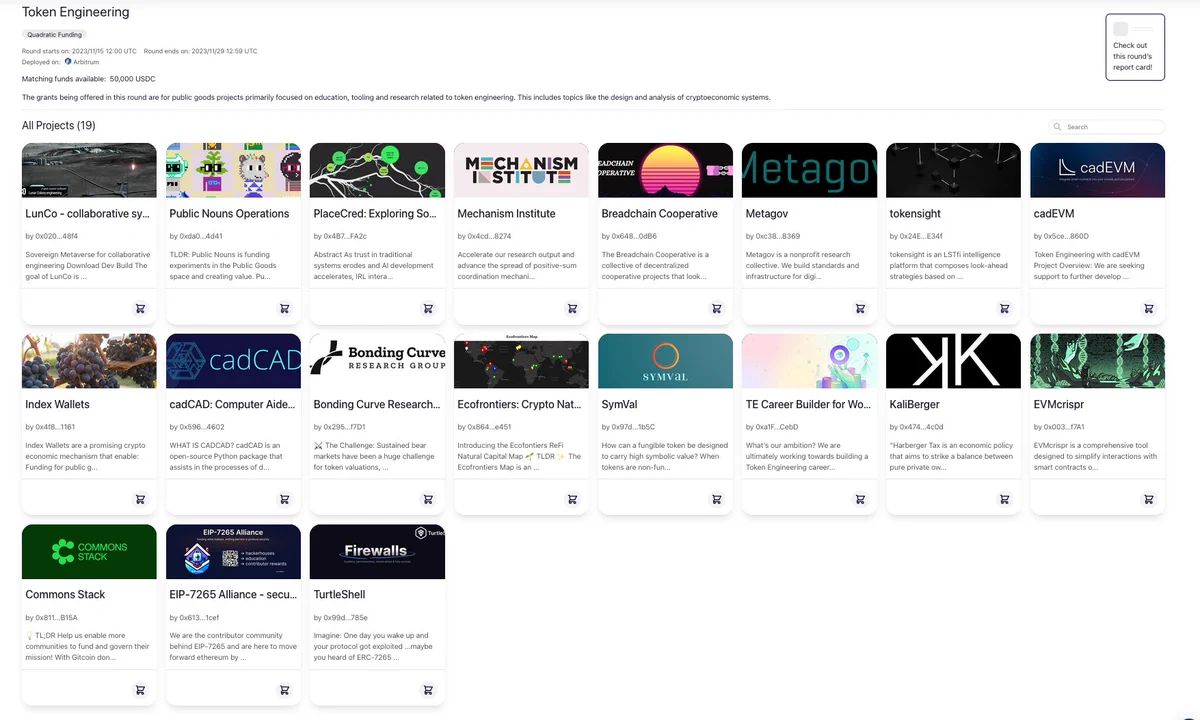
Task: Add TE Career Builder to cart
Action: click(860, 499)
